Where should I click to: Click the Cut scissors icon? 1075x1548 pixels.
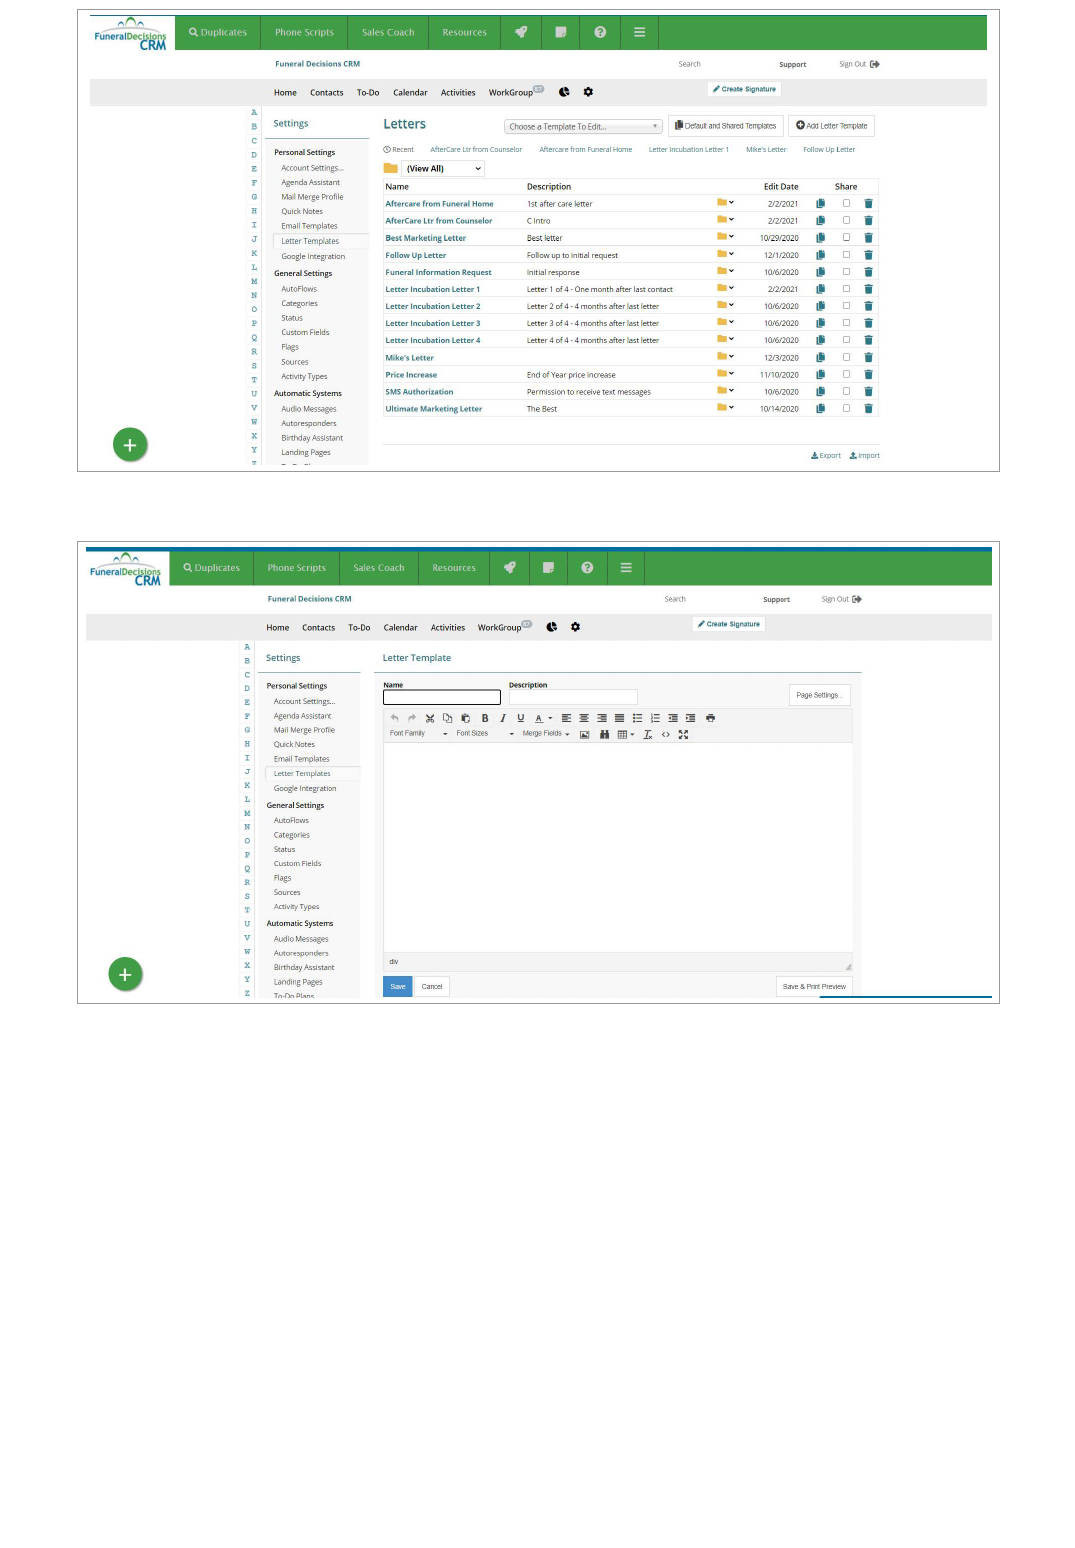pyautogui.click(x=430, y=718)
